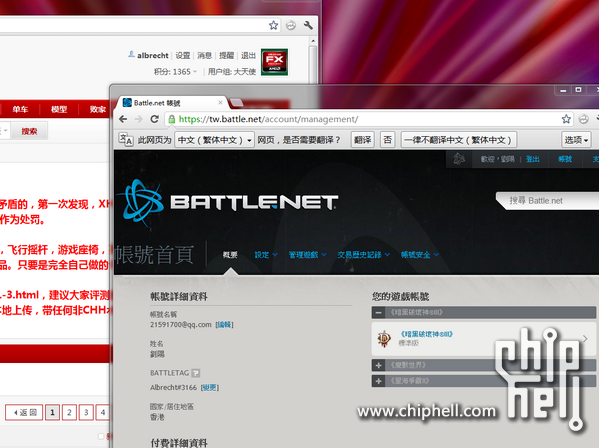
Task: Click the translate icon in translation bar
Action: pos(125,140)
